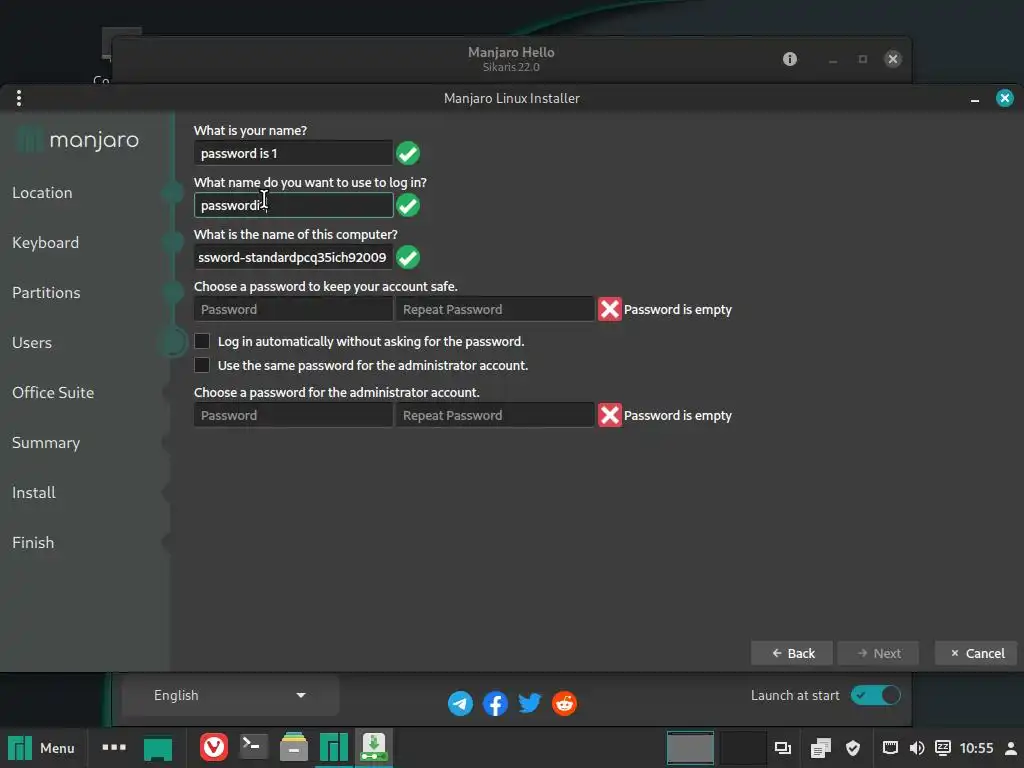Click the user account Password field
The image size is (1024, 768).
click(x=293, y=310)
